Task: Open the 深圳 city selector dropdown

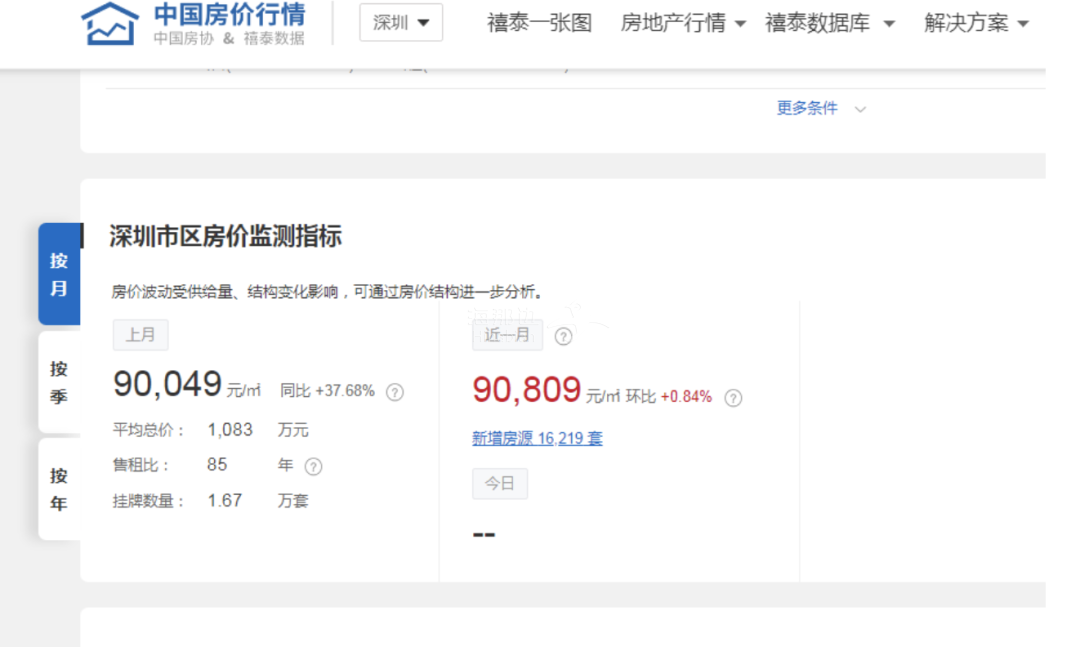Action: tap(400, 23)
